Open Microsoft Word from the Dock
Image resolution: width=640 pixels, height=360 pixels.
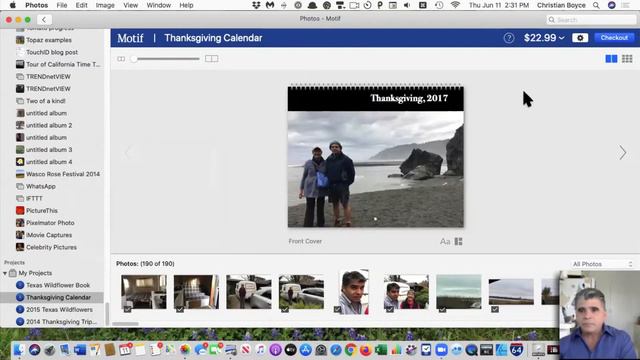(x=80, y=350)
